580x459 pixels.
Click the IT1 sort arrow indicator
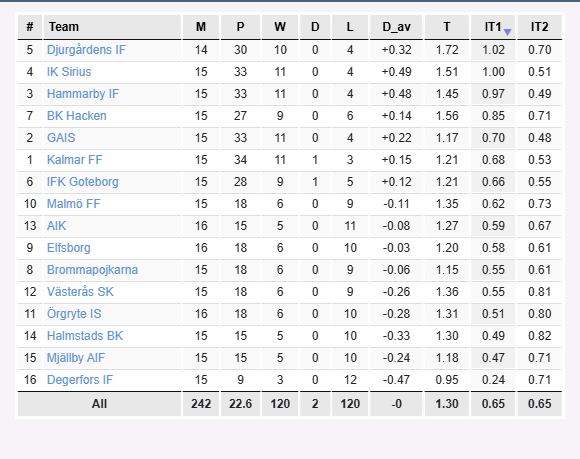tap(508, 32)
